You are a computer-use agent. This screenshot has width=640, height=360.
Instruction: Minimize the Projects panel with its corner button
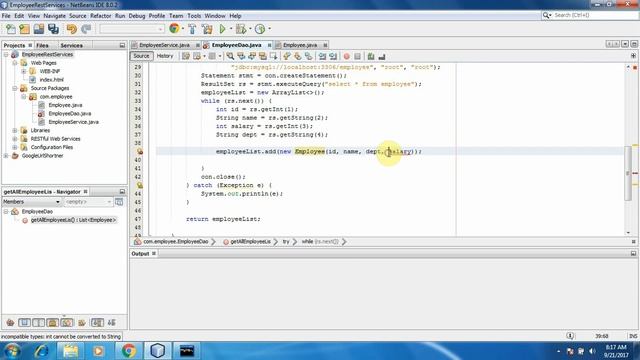point(122,45)
